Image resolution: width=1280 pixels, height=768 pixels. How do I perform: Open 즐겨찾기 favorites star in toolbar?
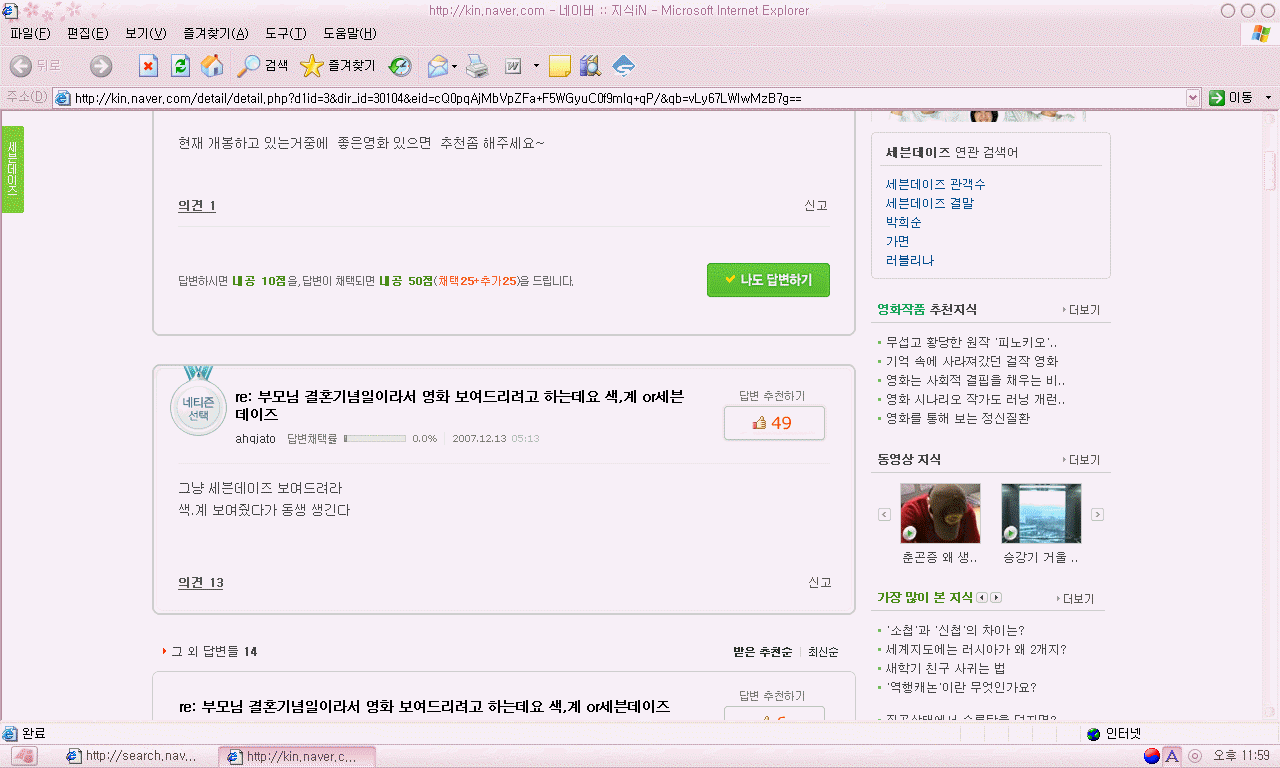338,66
